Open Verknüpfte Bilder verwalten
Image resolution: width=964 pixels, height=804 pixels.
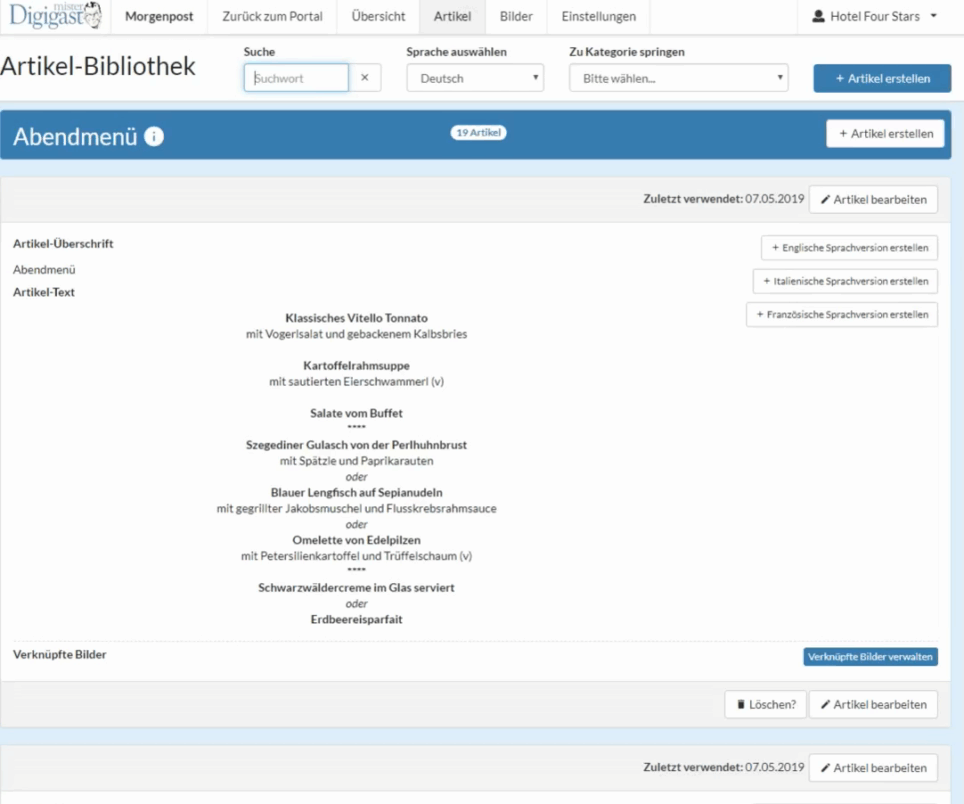[x=870, y=657]
